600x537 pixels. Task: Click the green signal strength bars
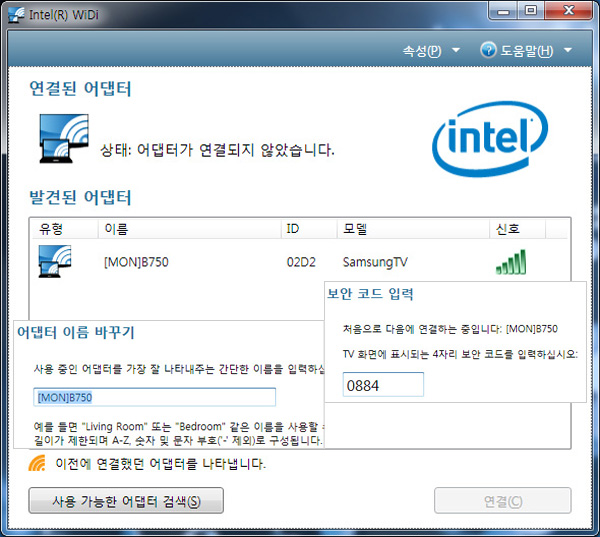pyautogui.click(x=511, y=262)
